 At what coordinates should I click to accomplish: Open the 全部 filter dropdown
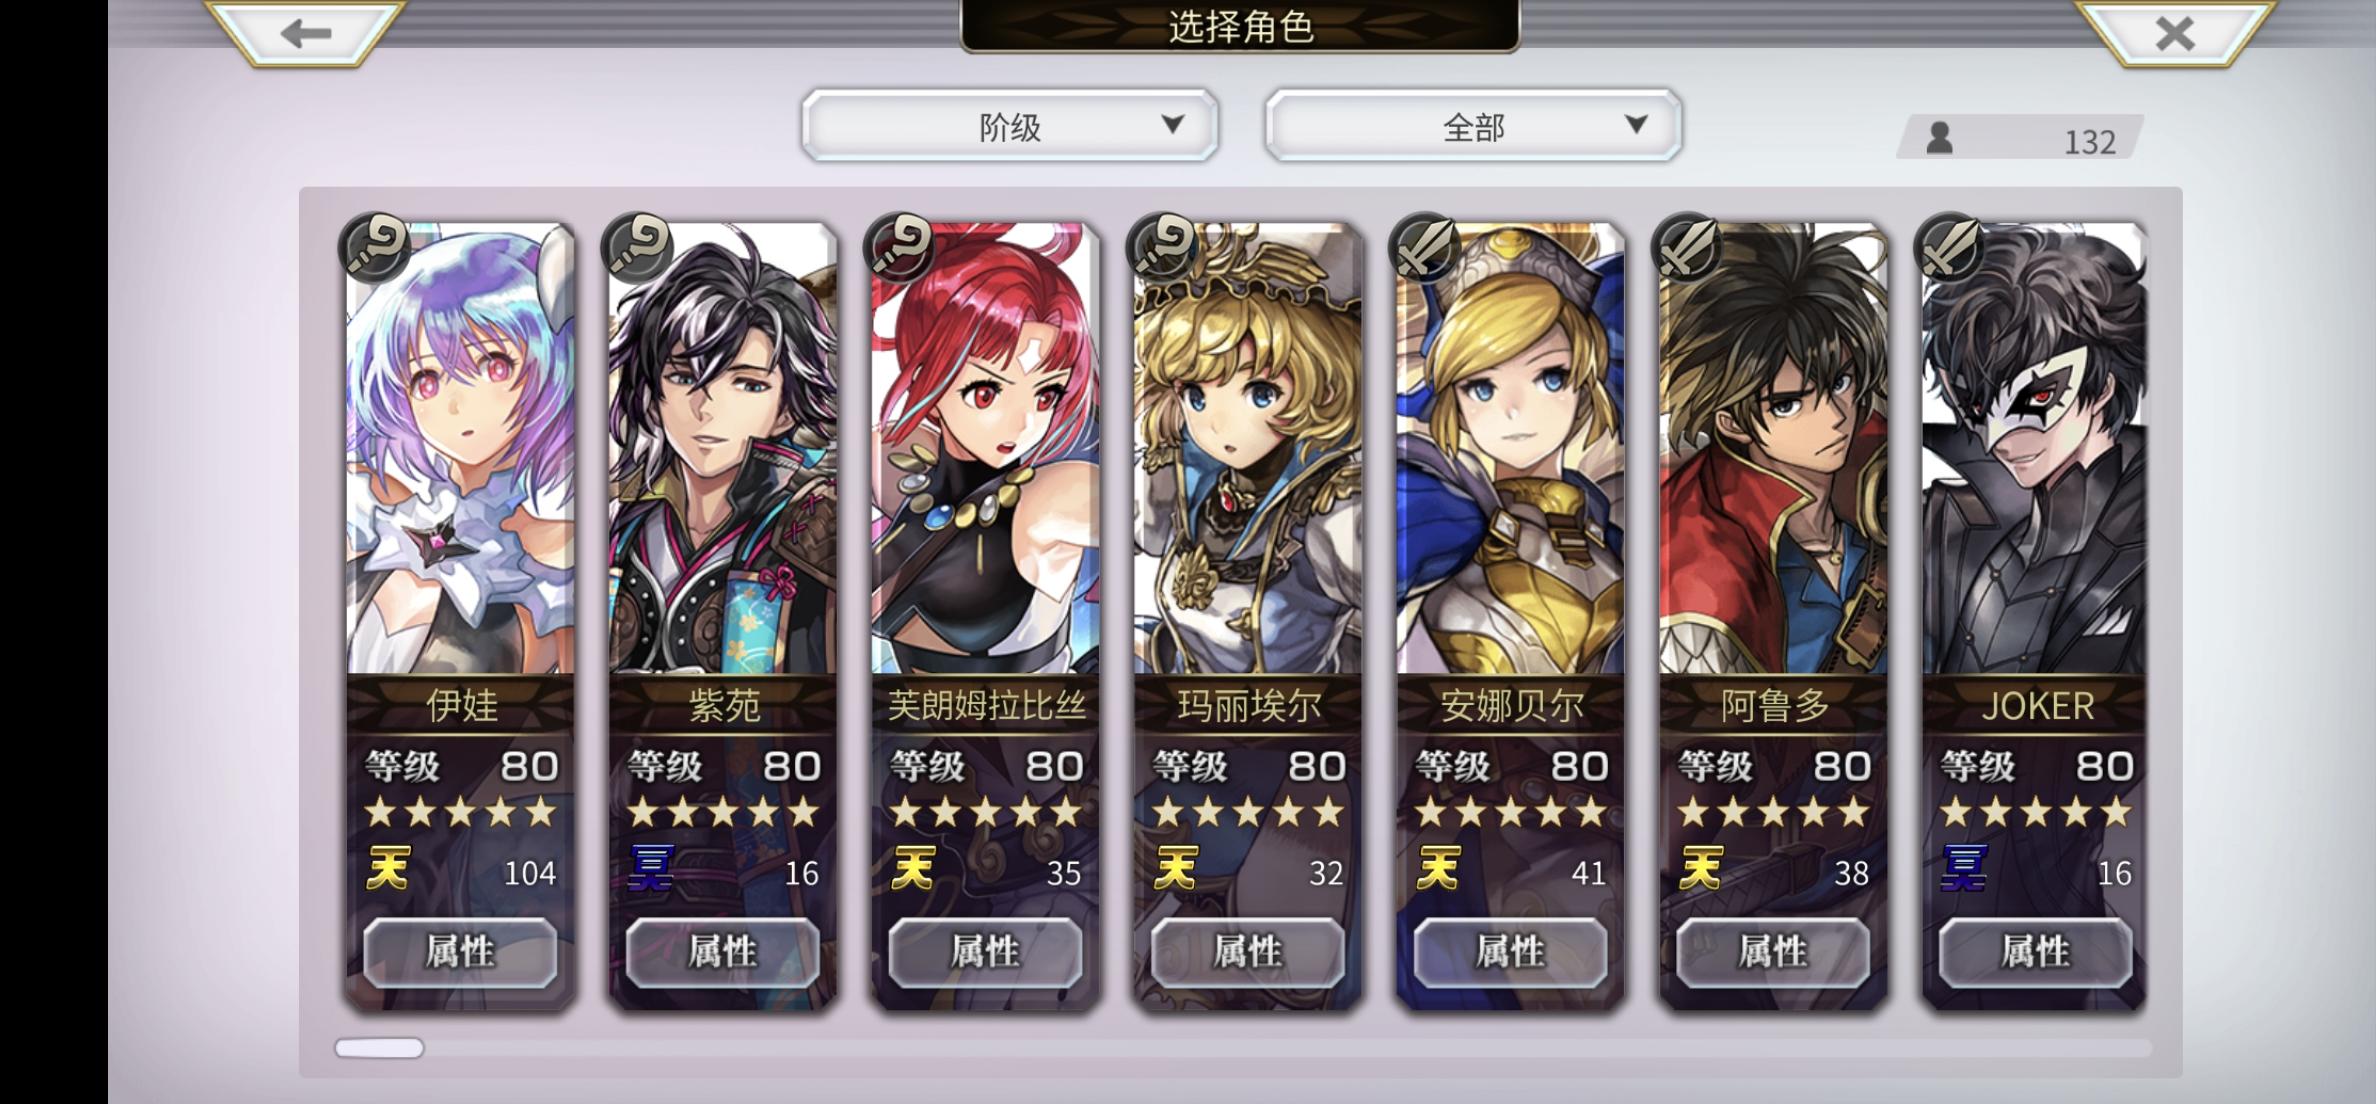click(x=1474, y=125)
